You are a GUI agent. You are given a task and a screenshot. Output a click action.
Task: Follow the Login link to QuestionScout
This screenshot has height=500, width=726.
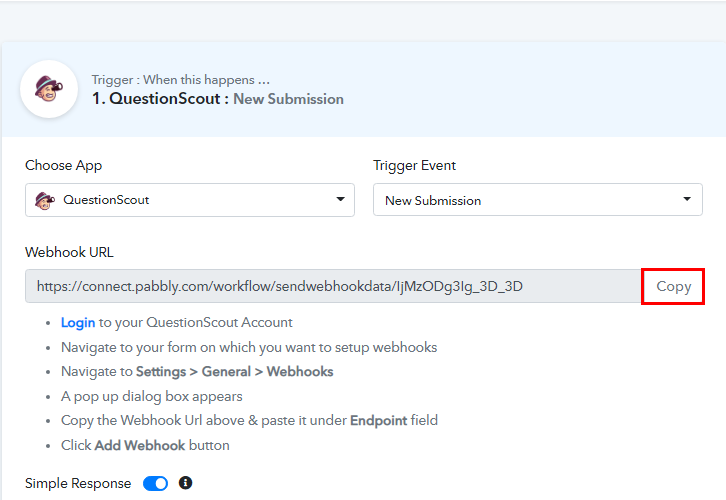[x=78, y=322]
